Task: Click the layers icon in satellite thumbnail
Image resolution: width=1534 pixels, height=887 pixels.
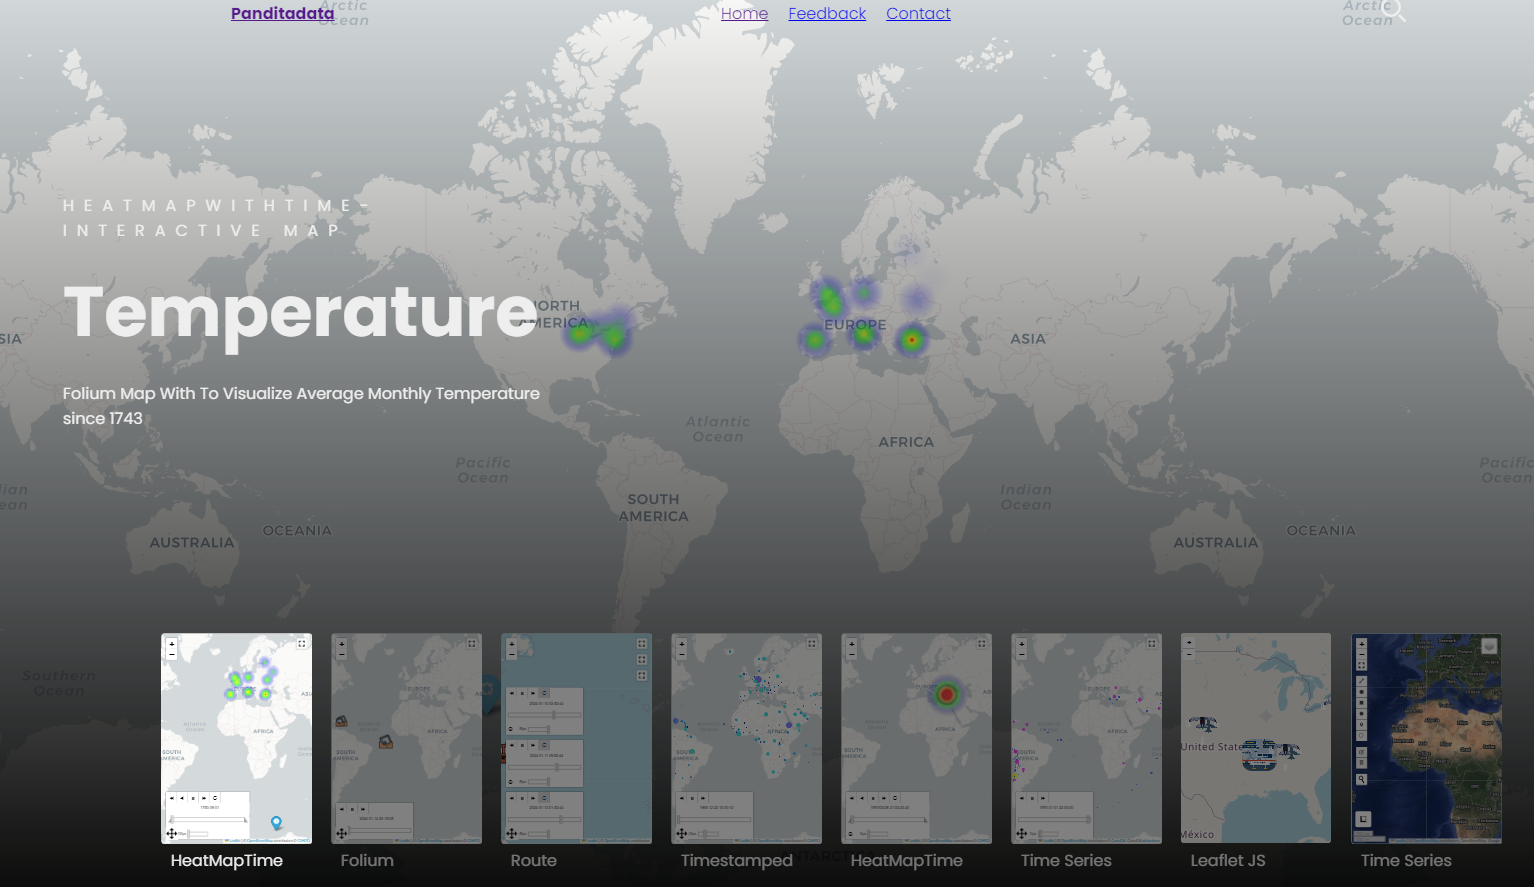Action: [1489, 646]
